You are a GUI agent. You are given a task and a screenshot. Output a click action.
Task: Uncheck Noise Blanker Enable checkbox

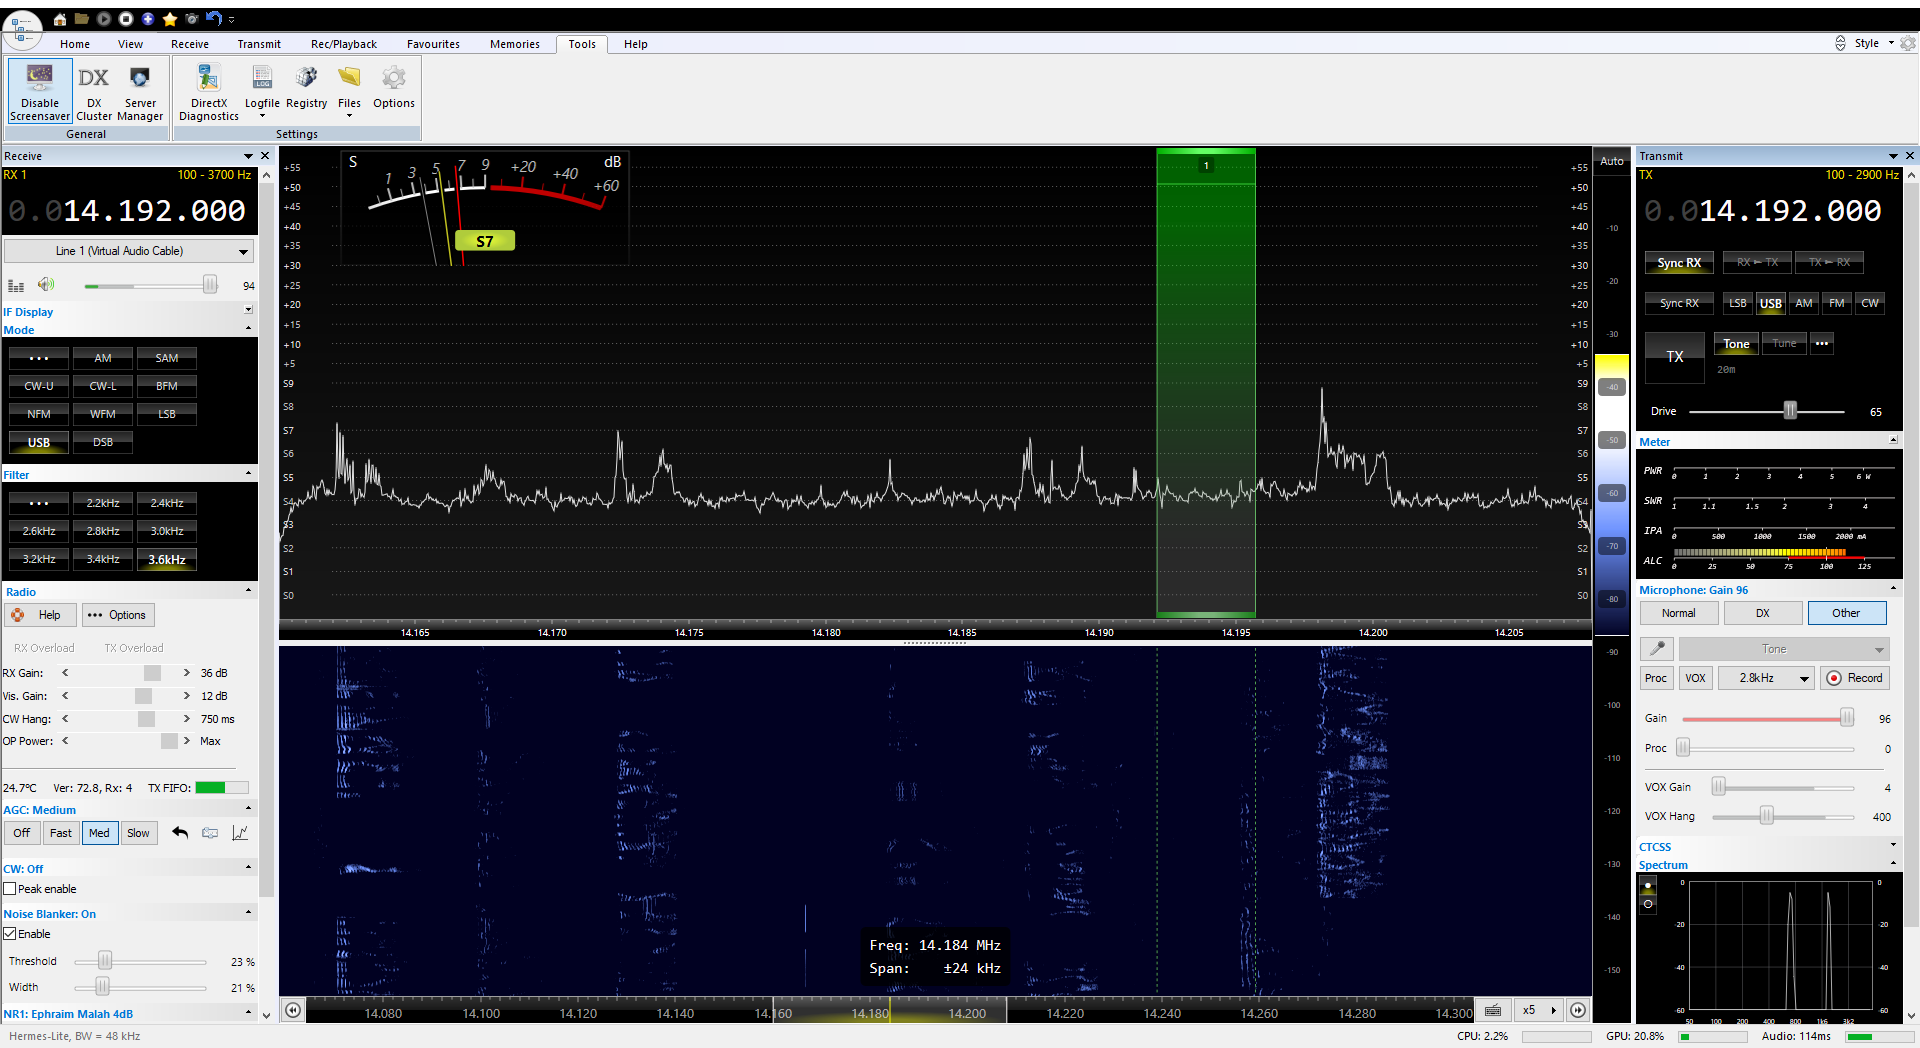tap(10, 934)
